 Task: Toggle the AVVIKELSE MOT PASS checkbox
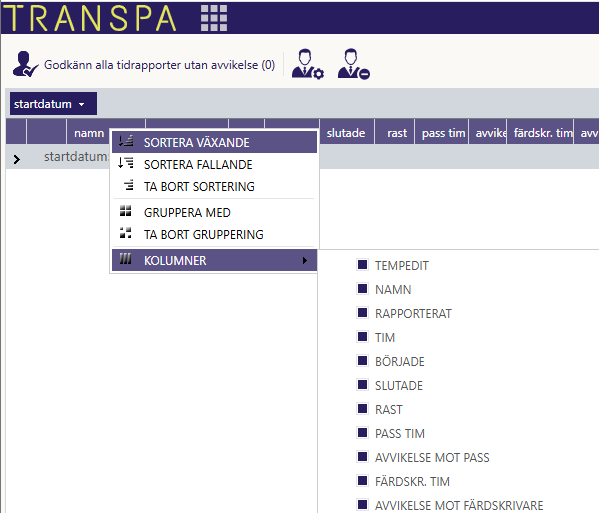click(x=362, y=456)
